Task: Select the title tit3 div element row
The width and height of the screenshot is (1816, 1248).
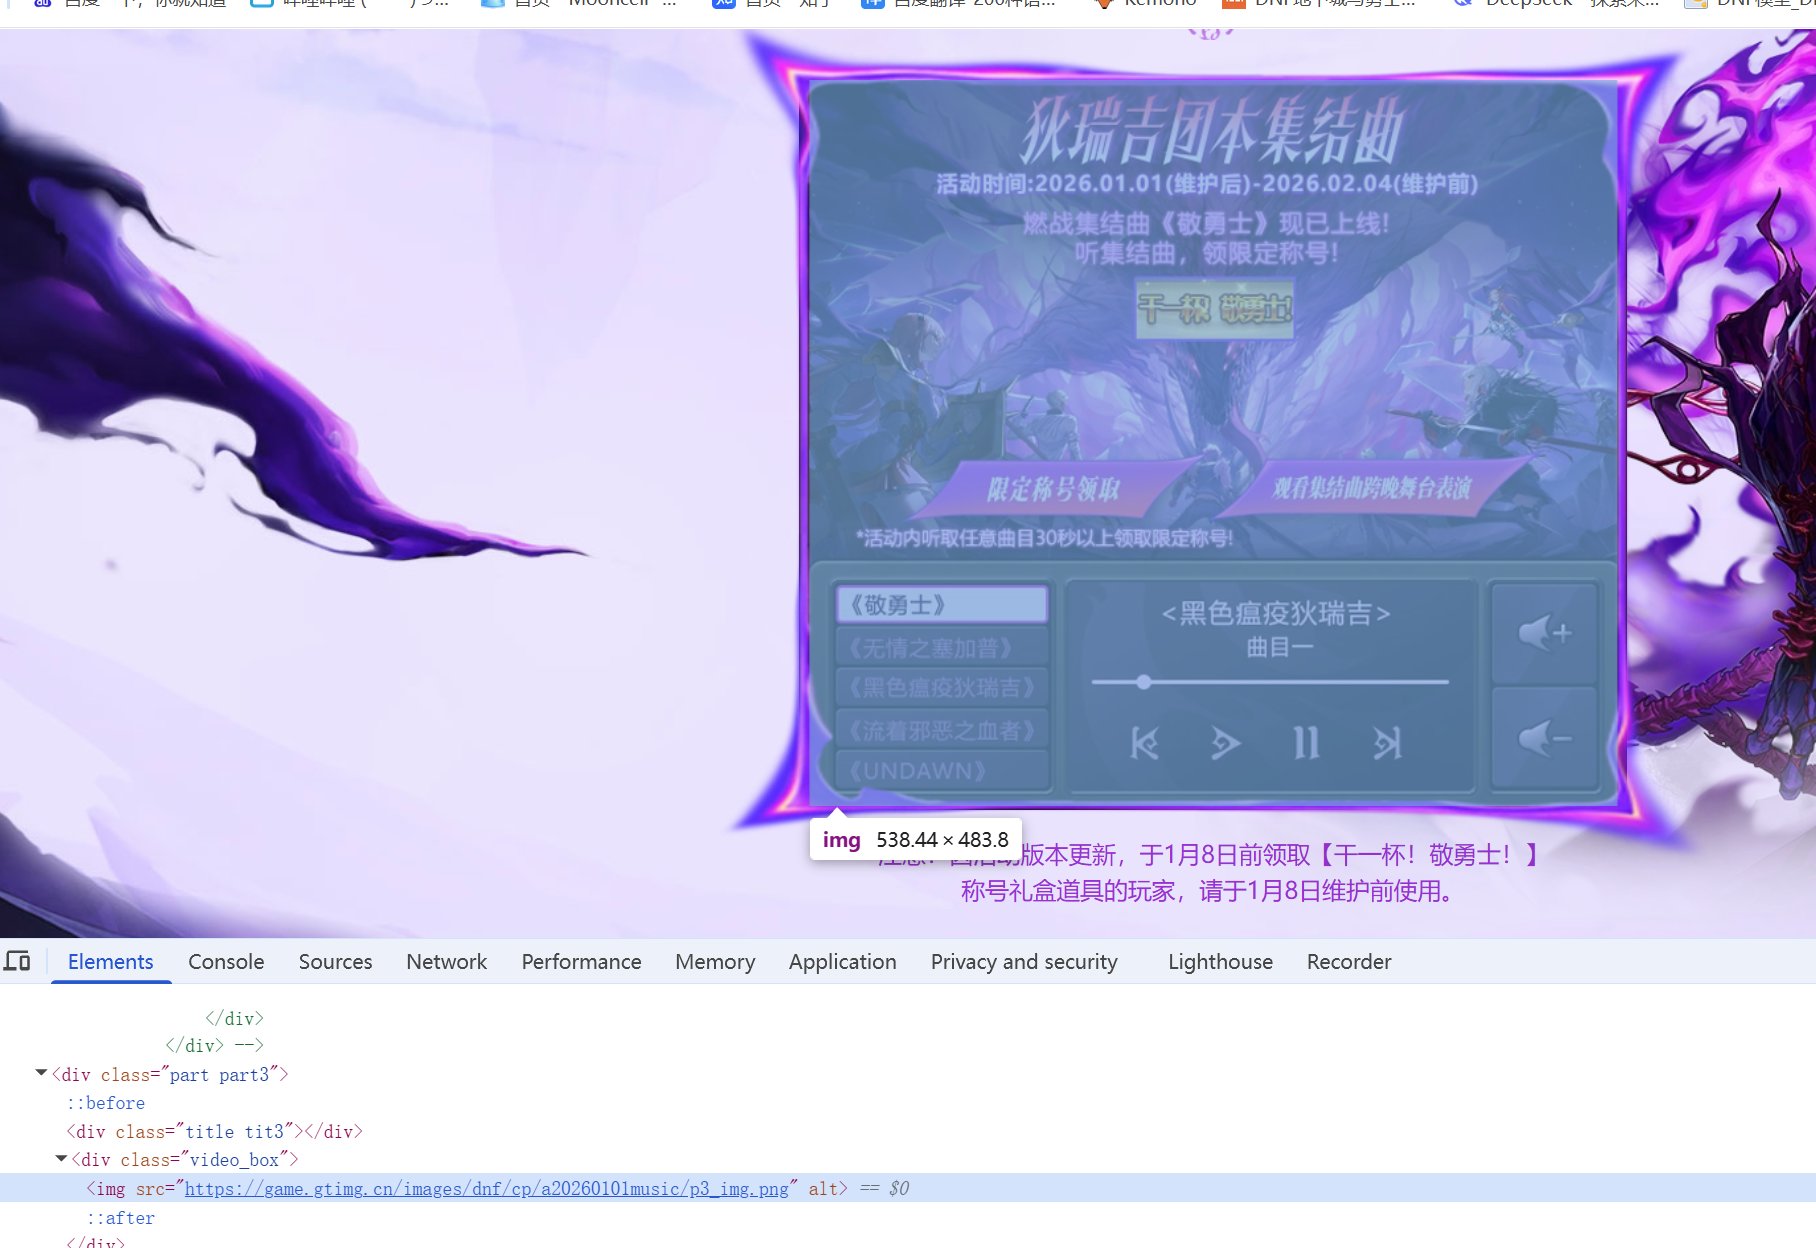Action: [214, 1132]
